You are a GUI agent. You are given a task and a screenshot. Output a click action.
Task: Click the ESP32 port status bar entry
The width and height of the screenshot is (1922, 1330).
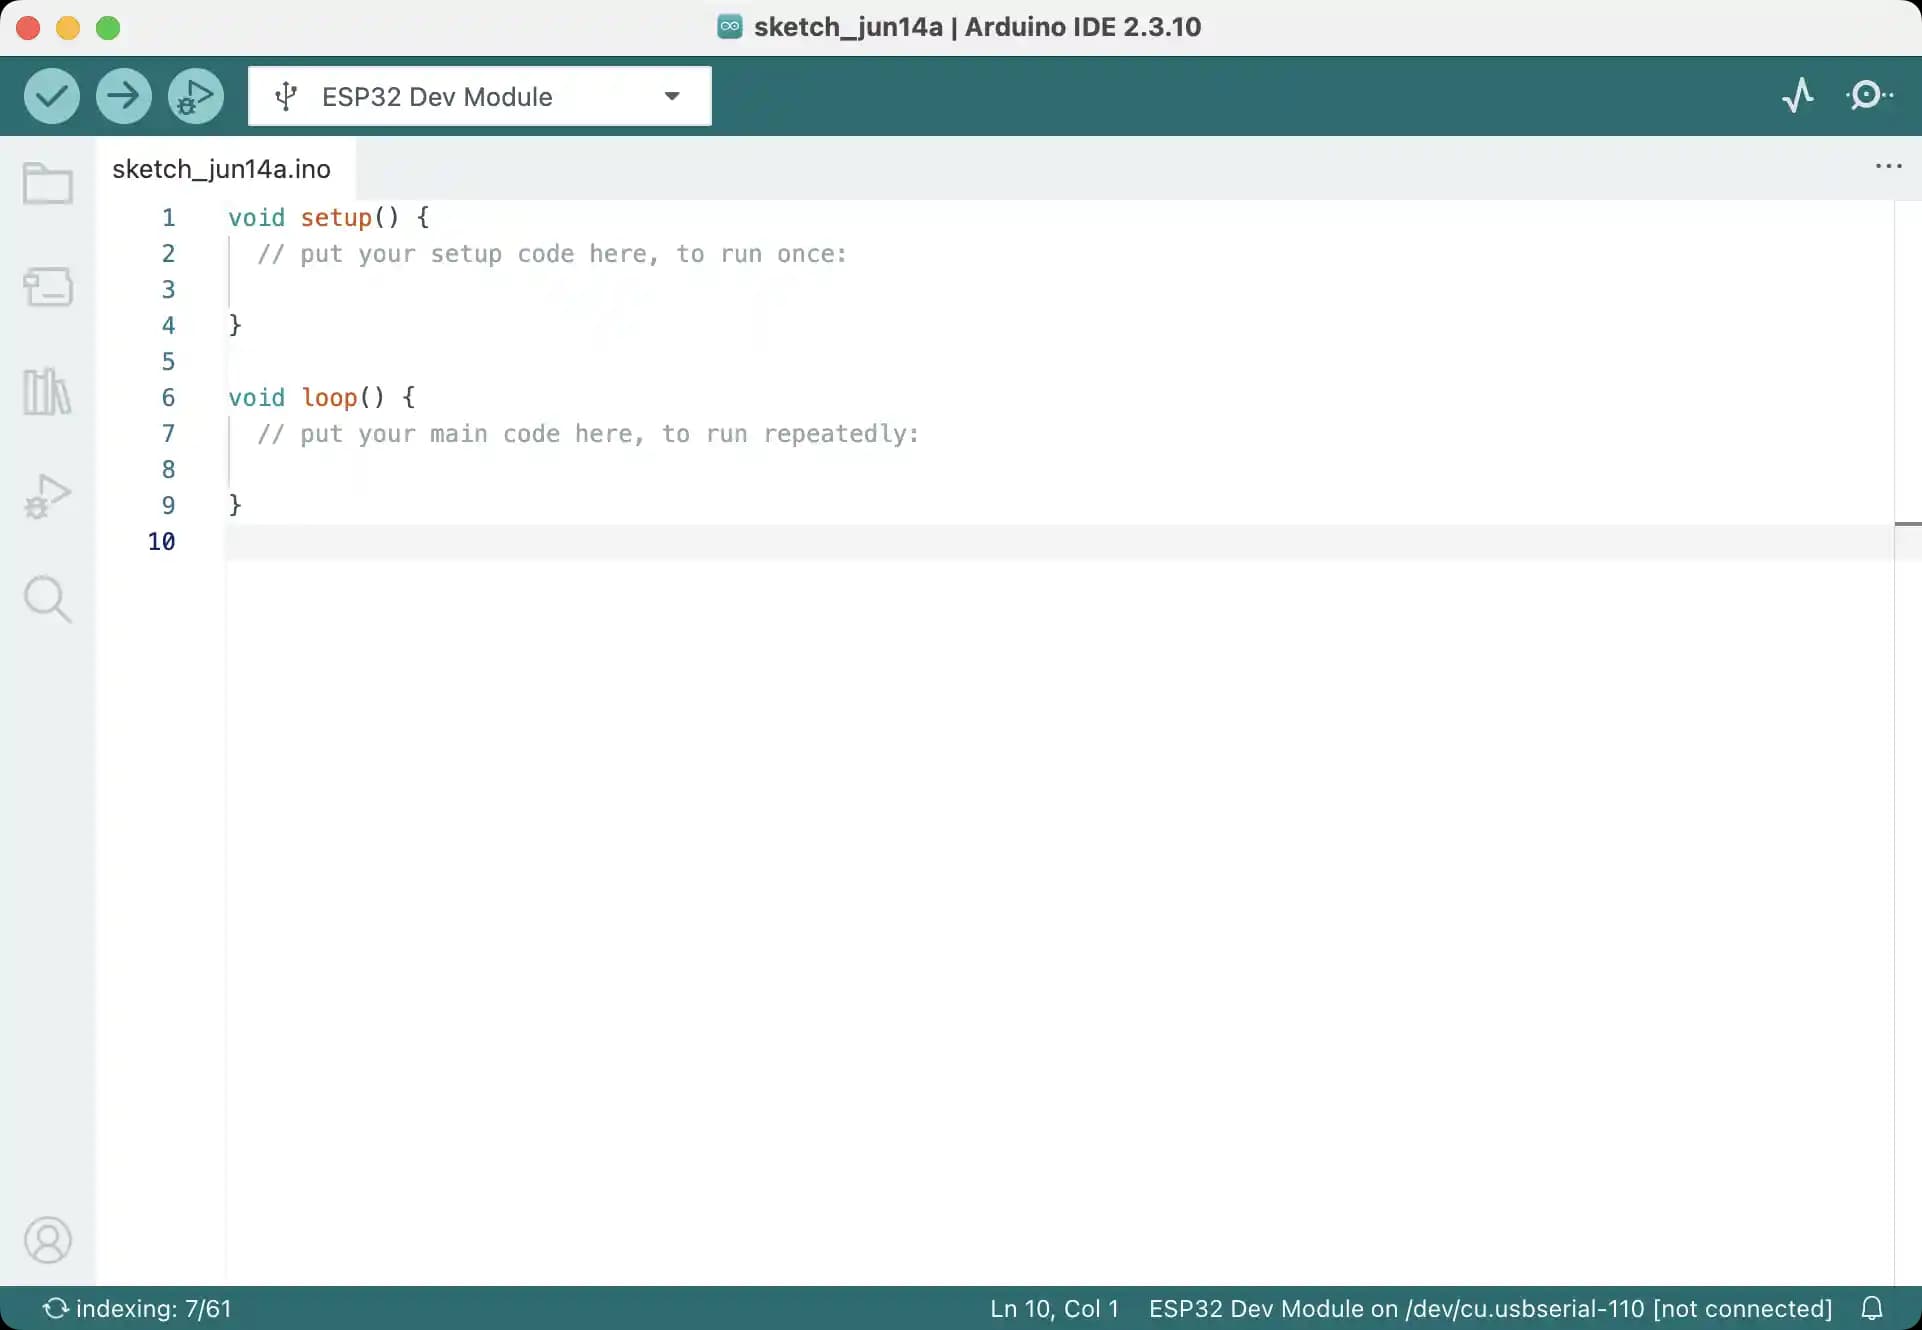(x=1490, y=1308)
